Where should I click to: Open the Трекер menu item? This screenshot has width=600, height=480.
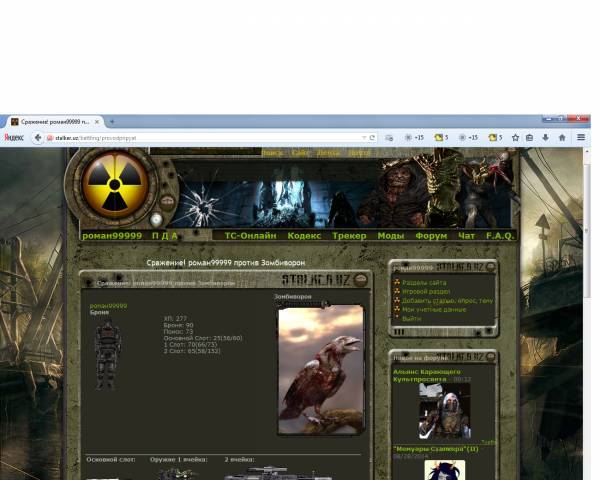coord(349,236)
